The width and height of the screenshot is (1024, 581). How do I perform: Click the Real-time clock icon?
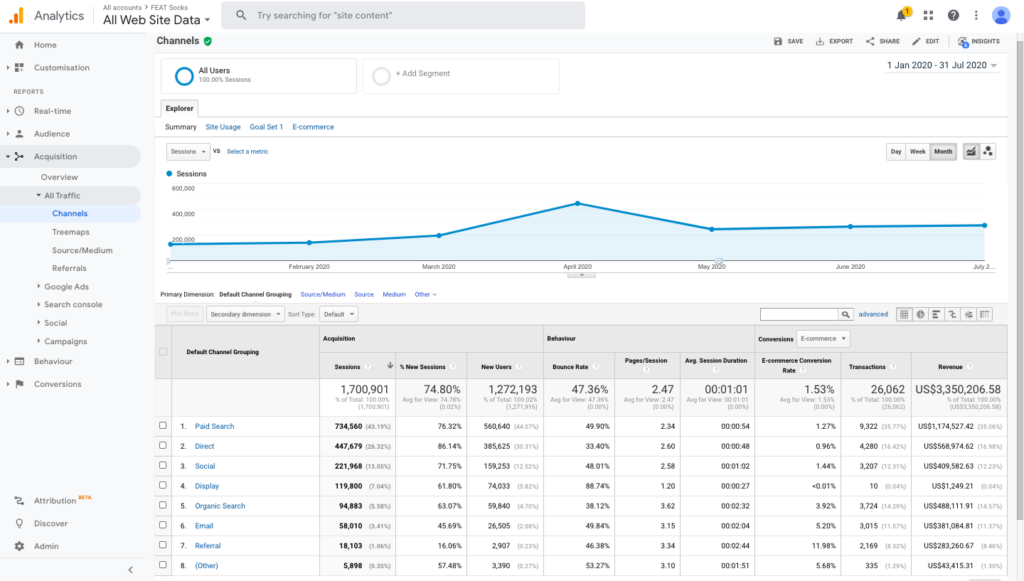[20, 111]
